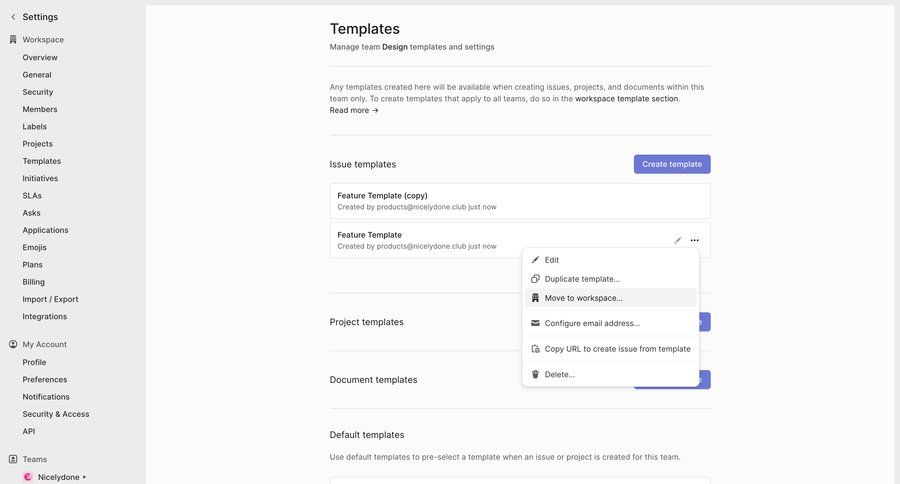Select the Nicelydone team name
The height and width of the screenshot is (484, 900).
click(59, 477)
